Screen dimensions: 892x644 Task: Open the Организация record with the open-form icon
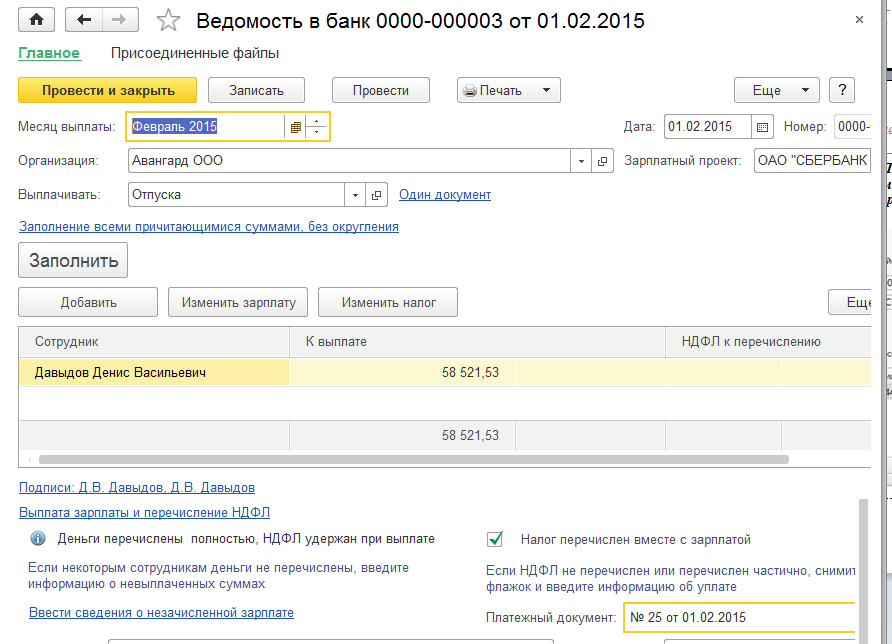click(x=603, y=161)
